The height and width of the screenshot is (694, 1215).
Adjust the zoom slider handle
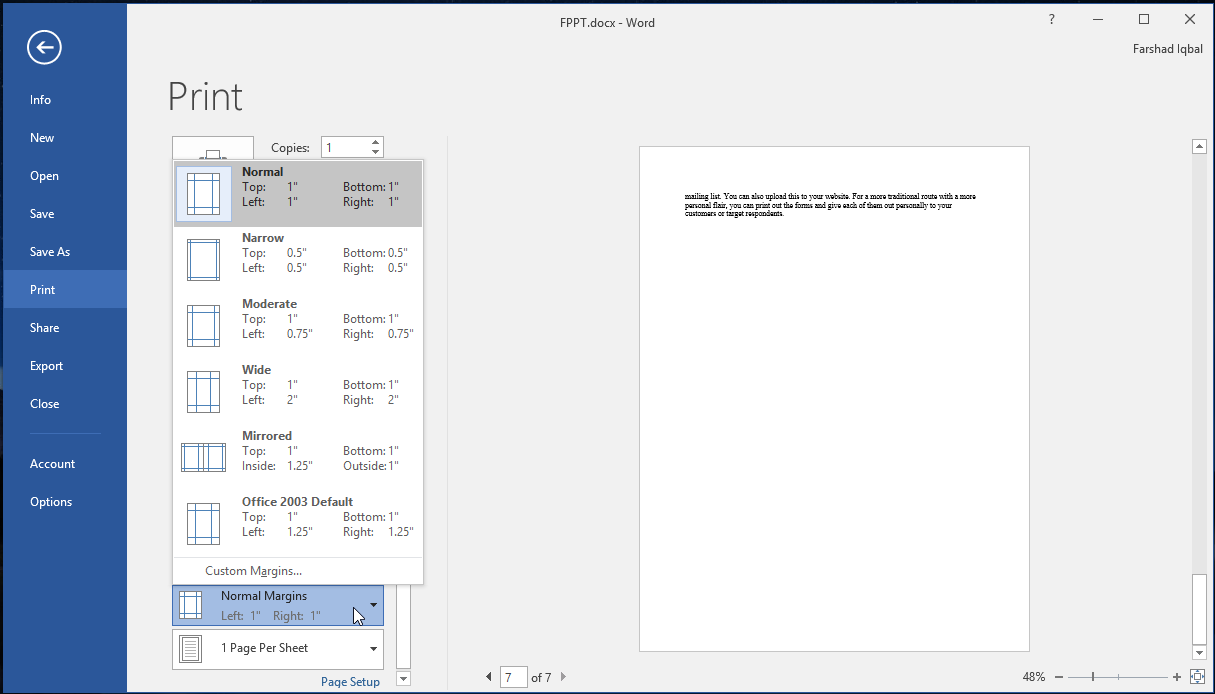point(1093,677)
